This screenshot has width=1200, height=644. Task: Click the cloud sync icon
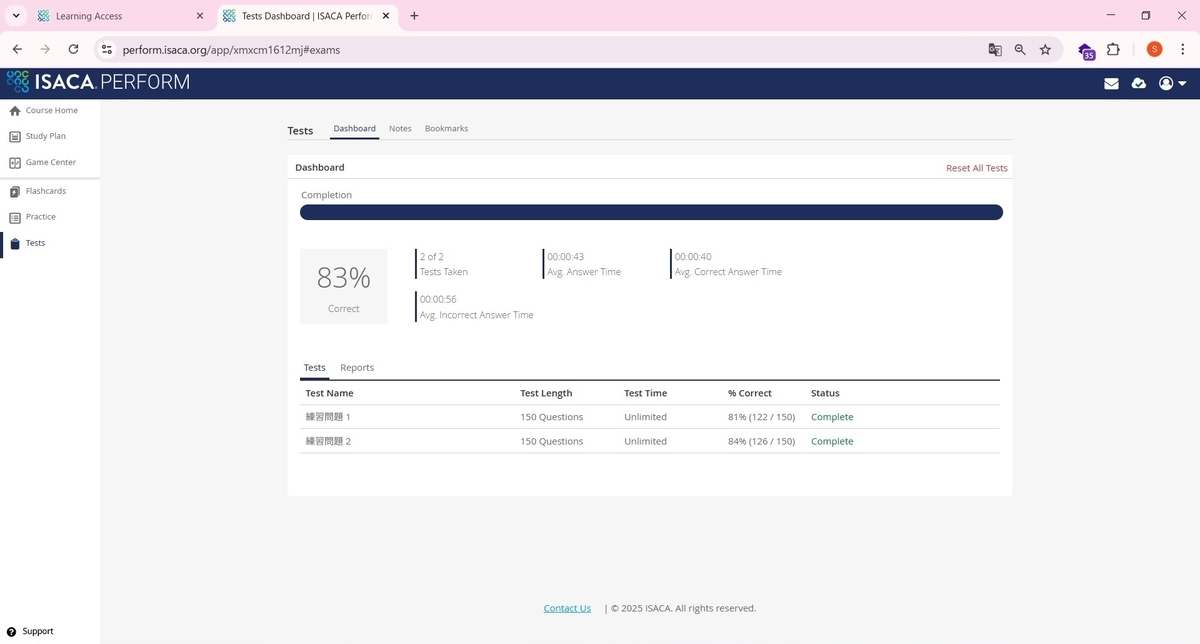click(1138, 84)
